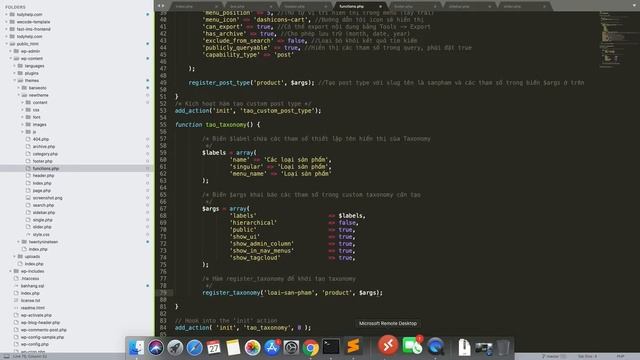Place cursor on the register_taxonomy line

click(292, 293)
